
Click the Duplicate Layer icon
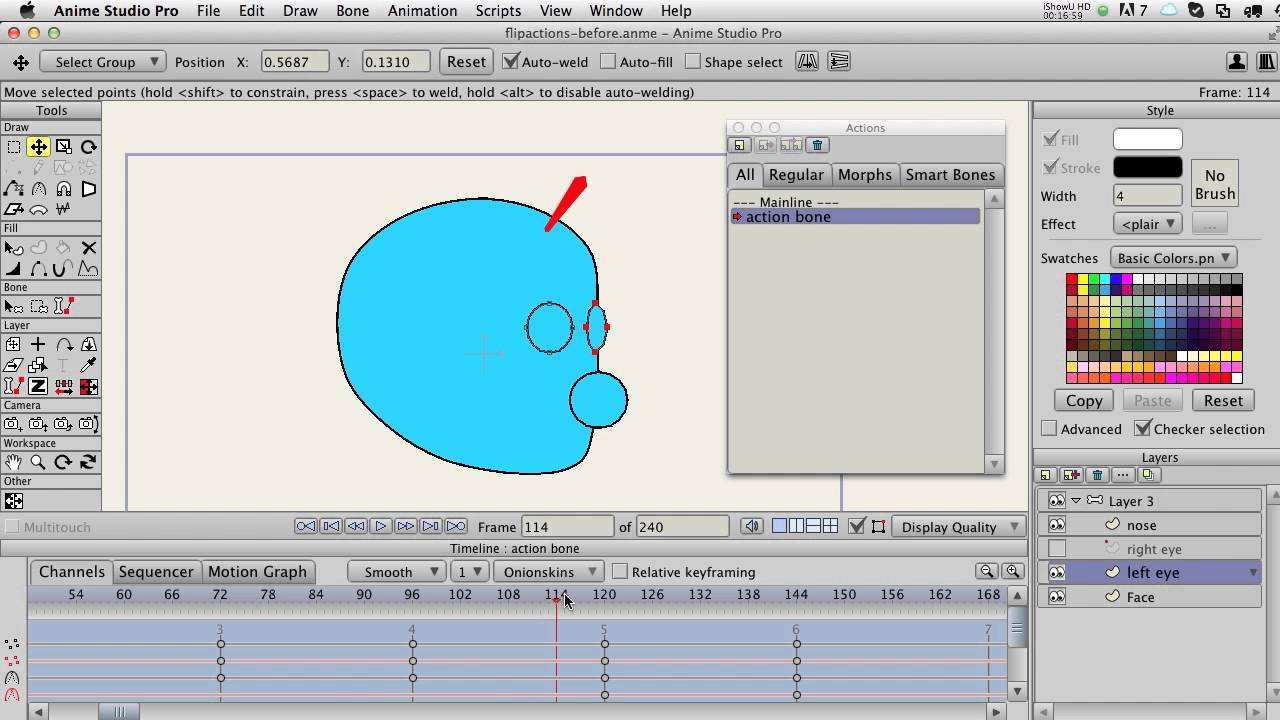point(1149,476)
